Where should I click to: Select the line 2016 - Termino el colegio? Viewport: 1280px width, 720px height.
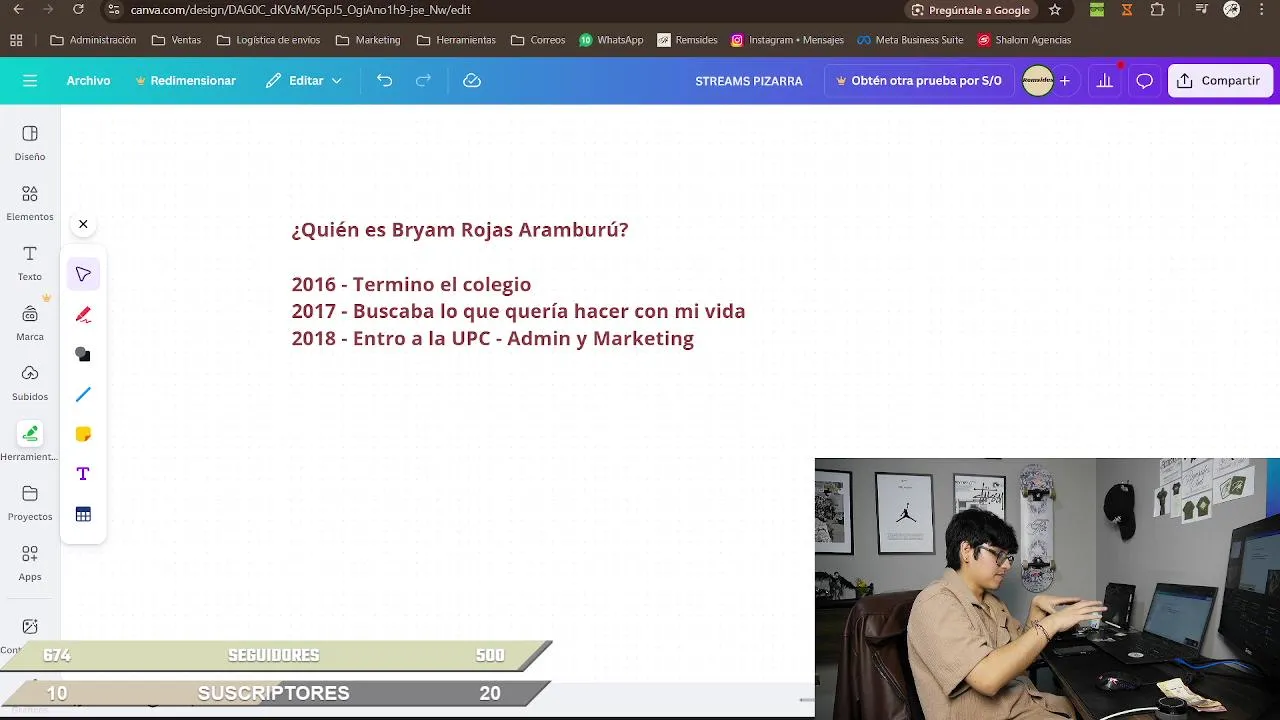pyautogui.click(x=411, y=285)
